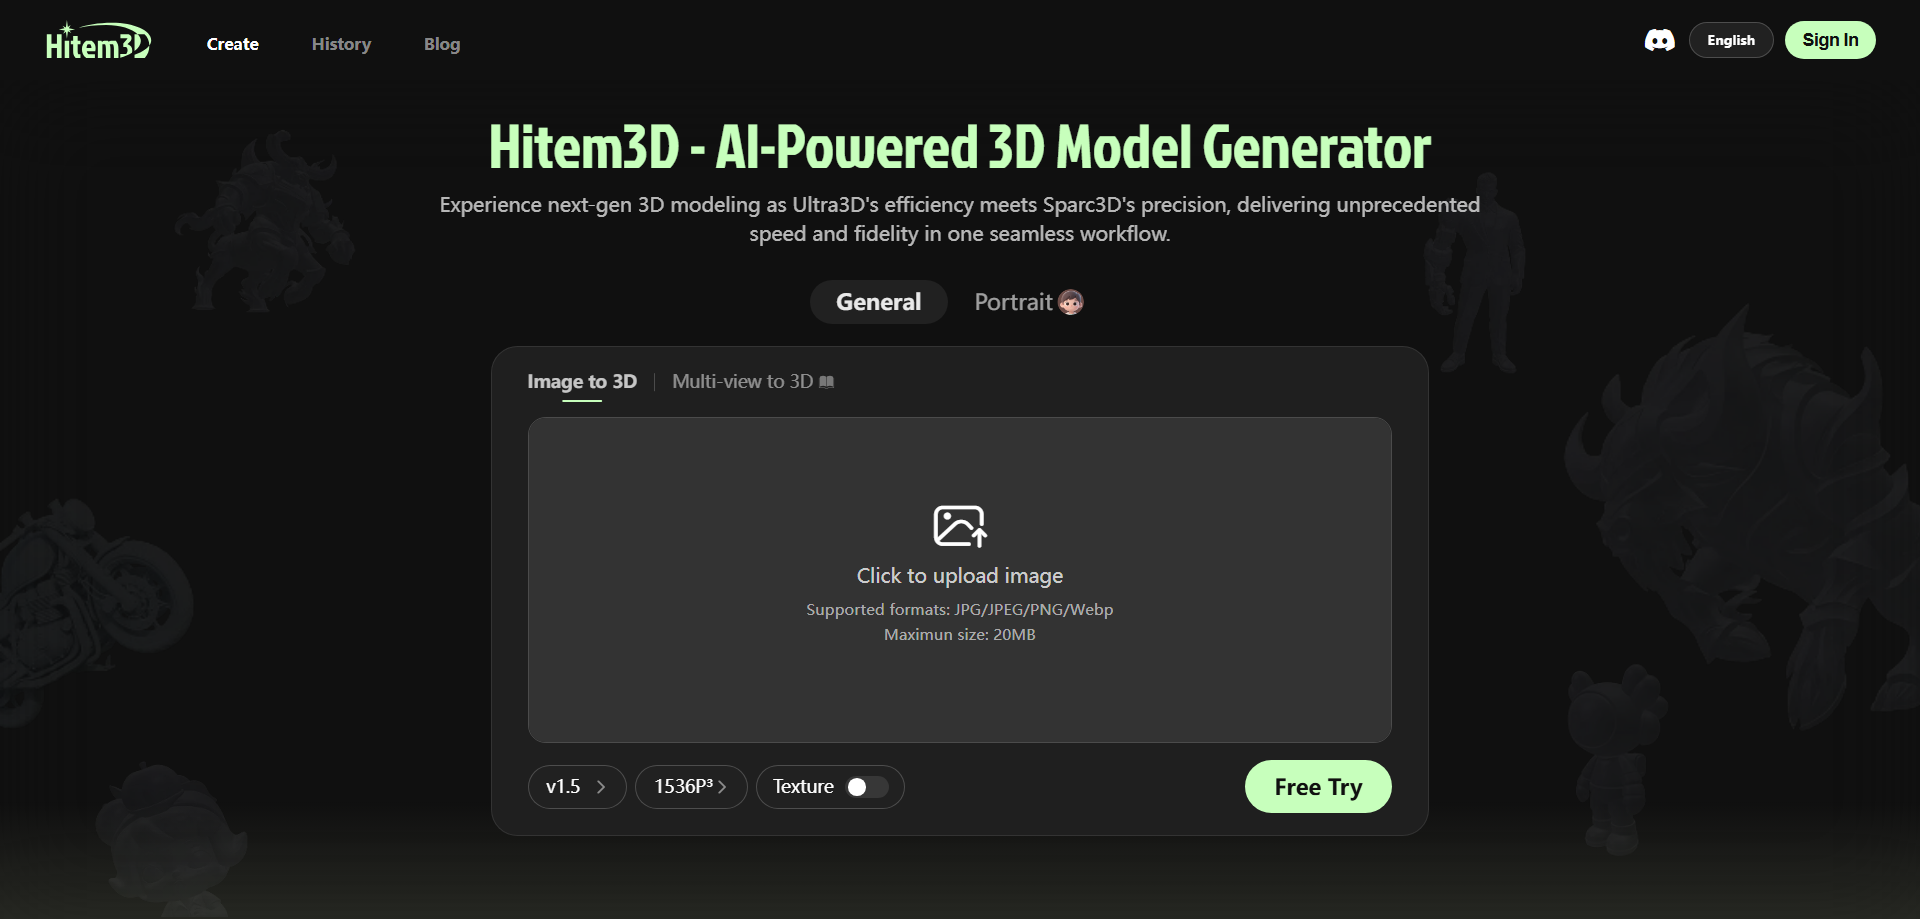1920x919 pixels.
Task: Click the Sign In button
Action: click(1829, 40)
